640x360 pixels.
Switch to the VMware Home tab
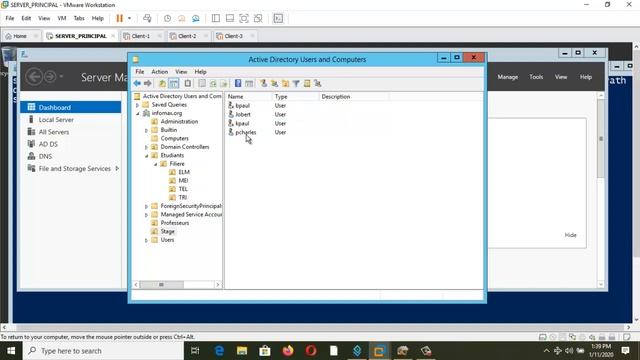20,36
